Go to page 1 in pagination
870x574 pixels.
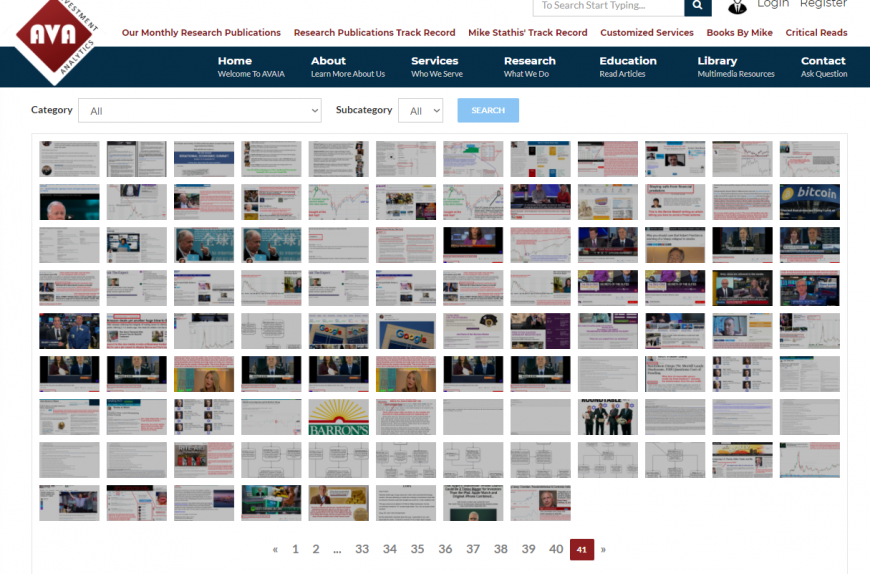point(295,549)
